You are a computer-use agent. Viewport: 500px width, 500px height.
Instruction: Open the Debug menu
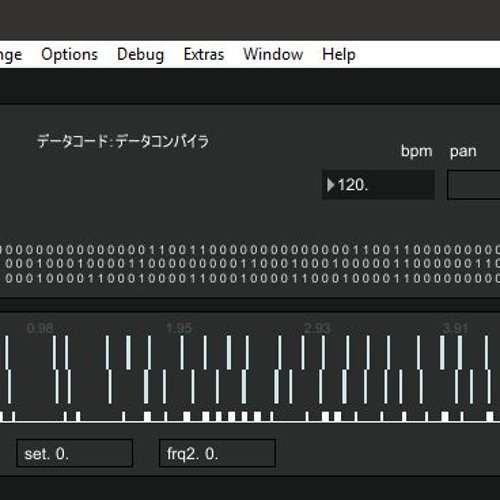[141, 54]
